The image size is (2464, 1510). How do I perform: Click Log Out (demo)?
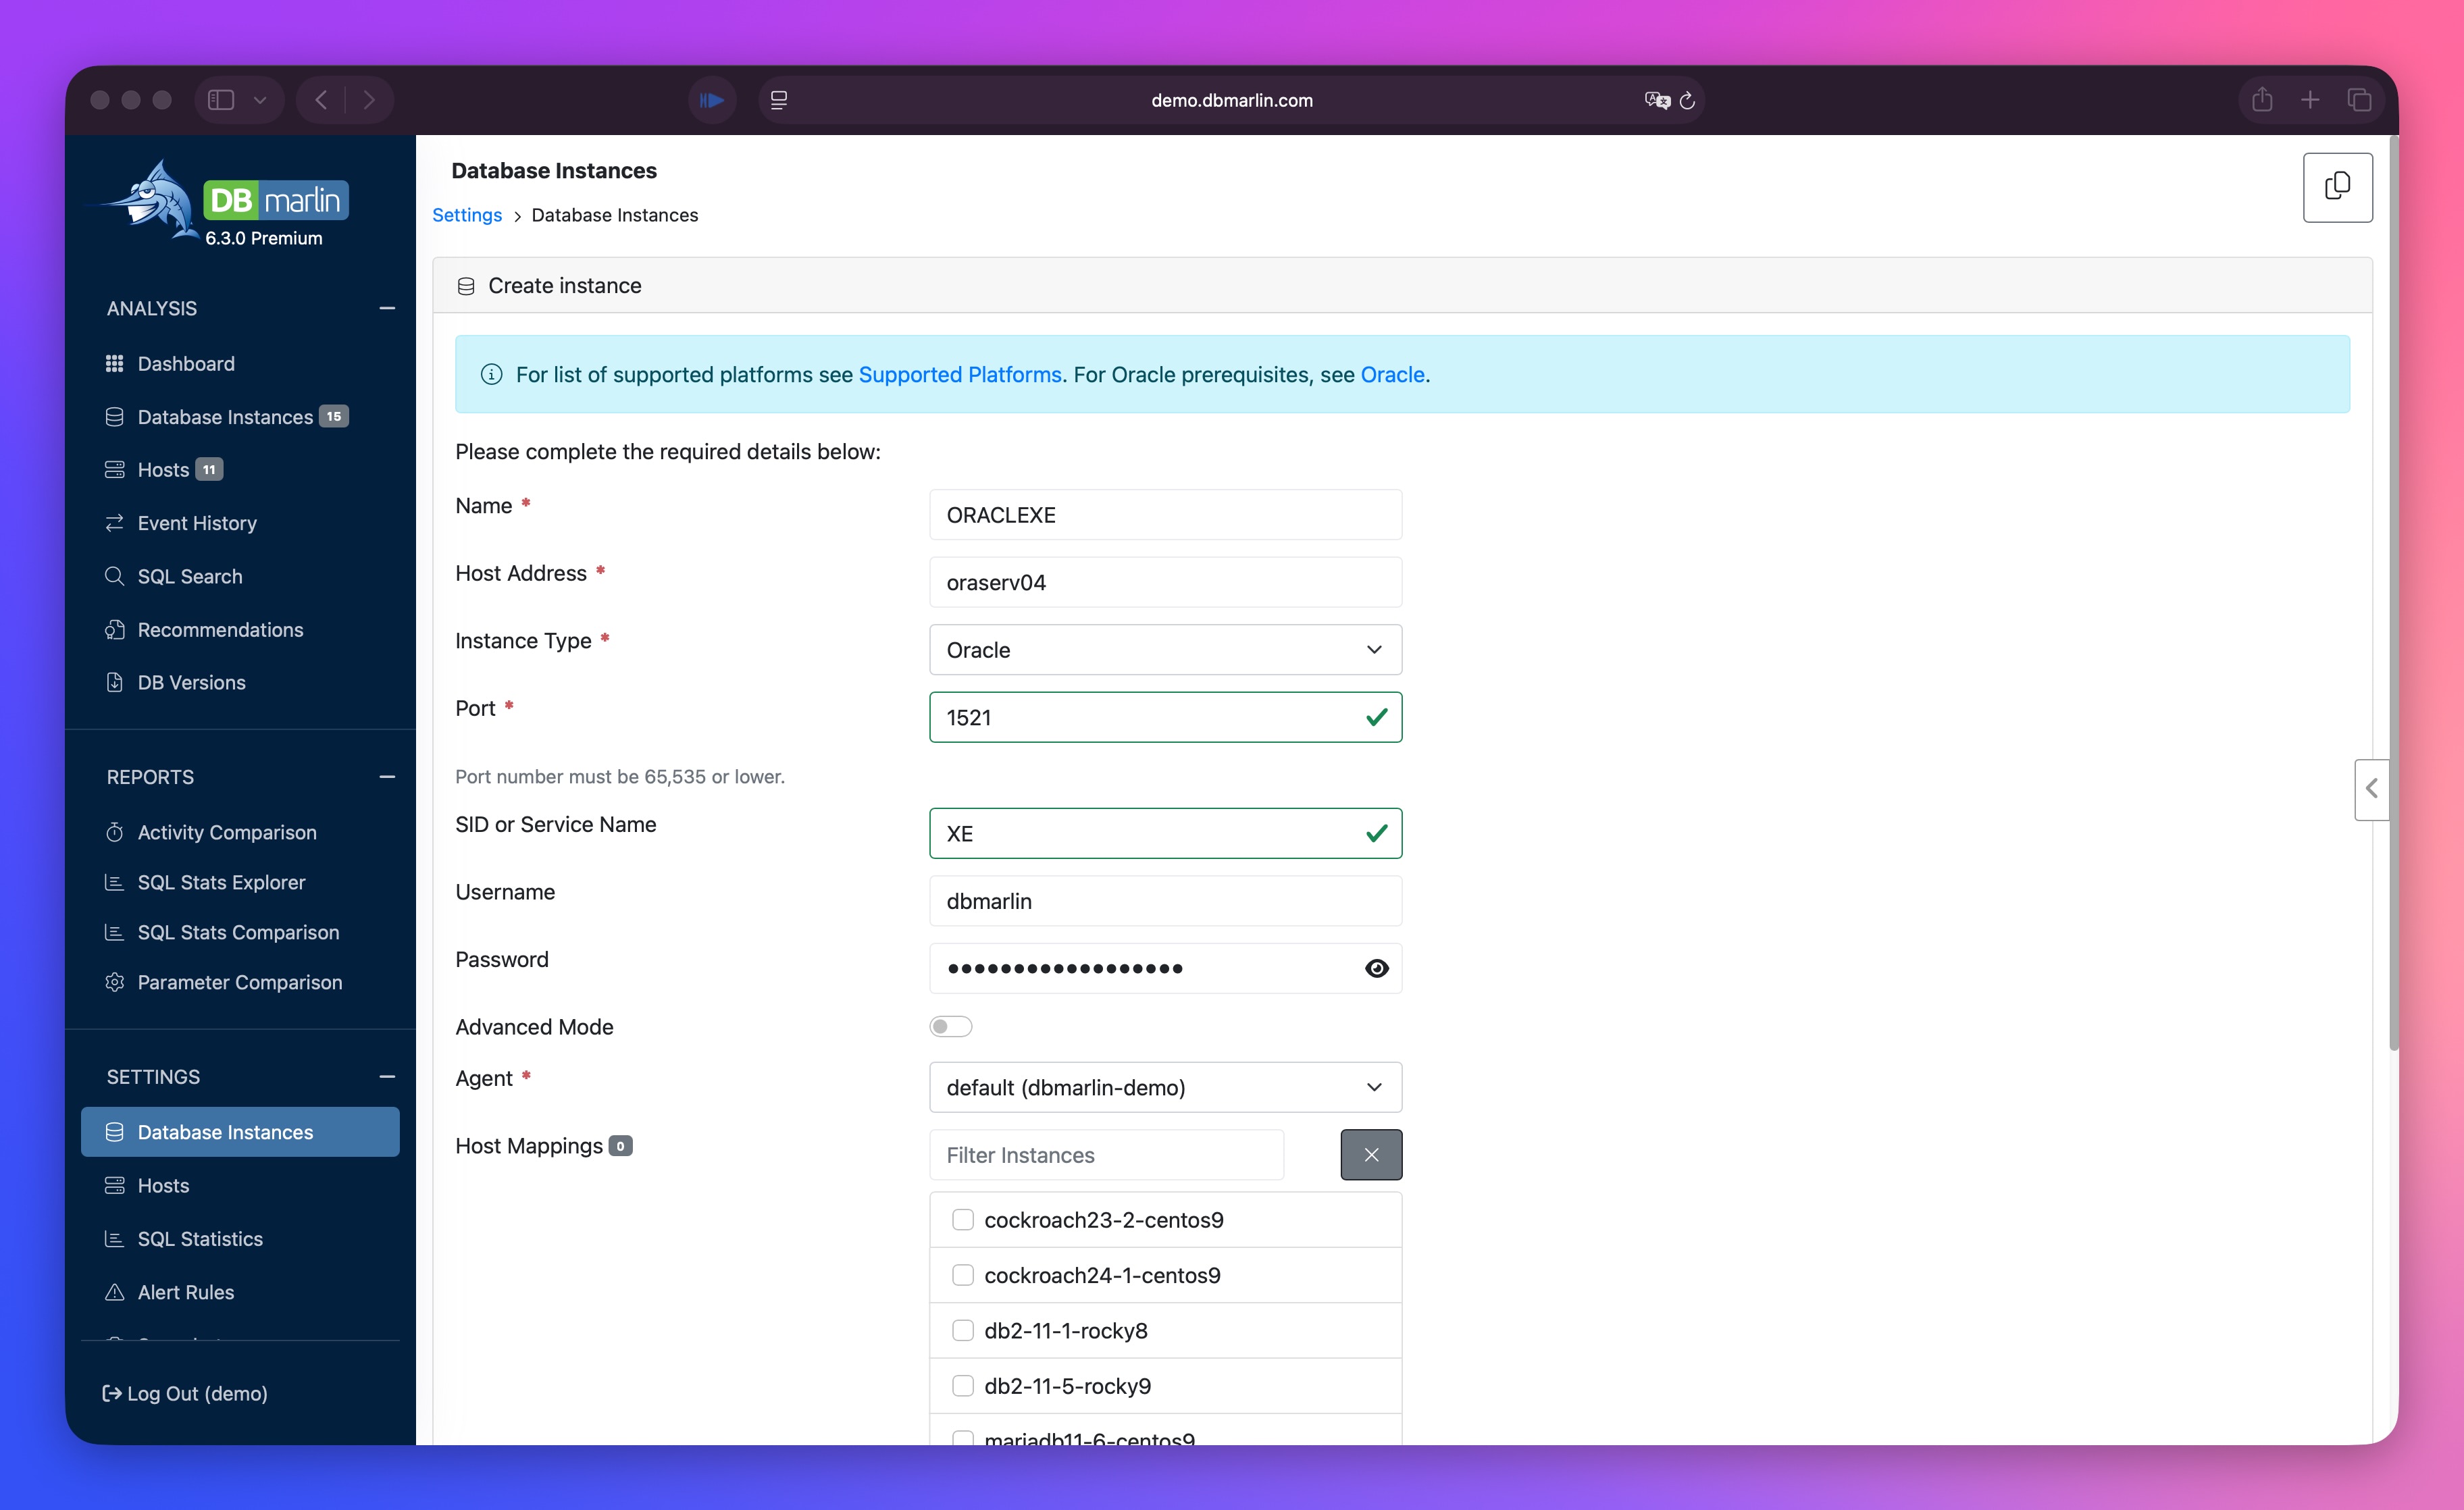click(x=185, y=1393)
